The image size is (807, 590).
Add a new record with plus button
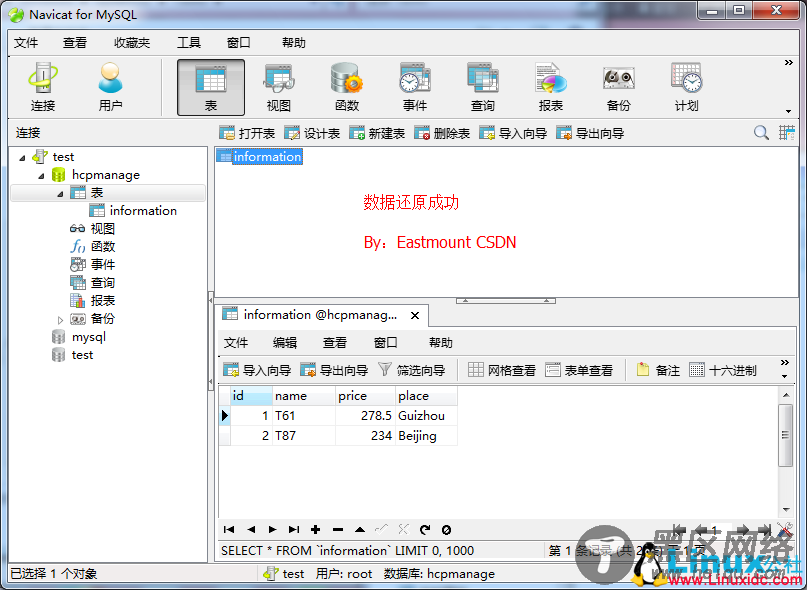[x=315, y=529]
